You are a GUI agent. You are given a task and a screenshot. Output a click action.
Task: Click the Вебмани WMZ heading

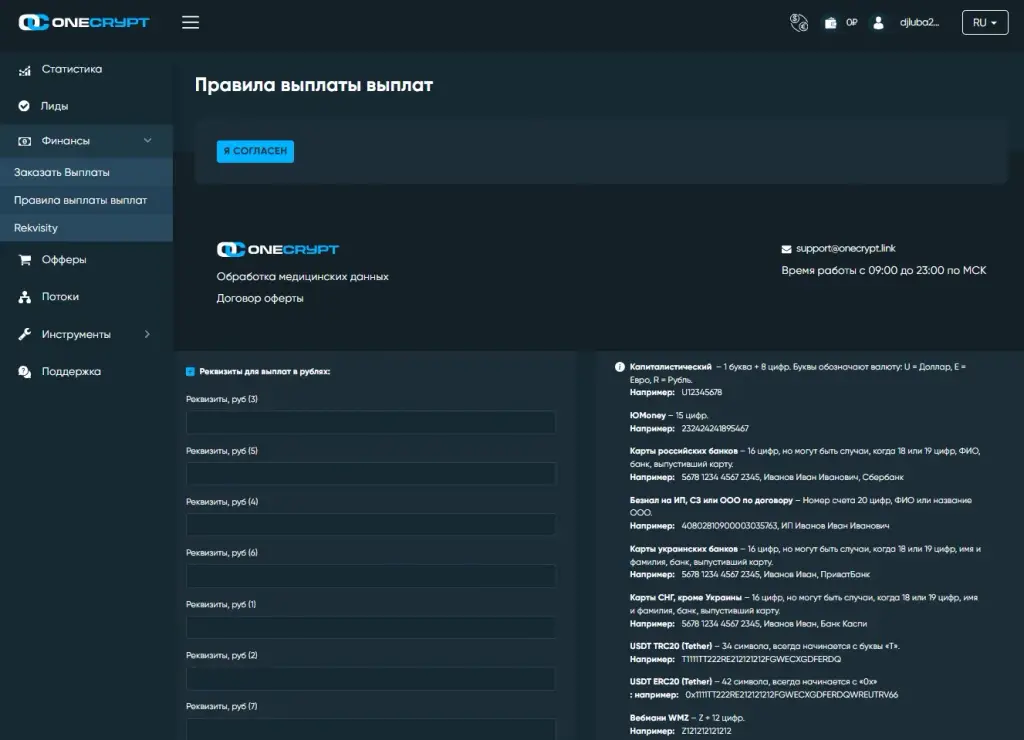click(x=659, y=718)
